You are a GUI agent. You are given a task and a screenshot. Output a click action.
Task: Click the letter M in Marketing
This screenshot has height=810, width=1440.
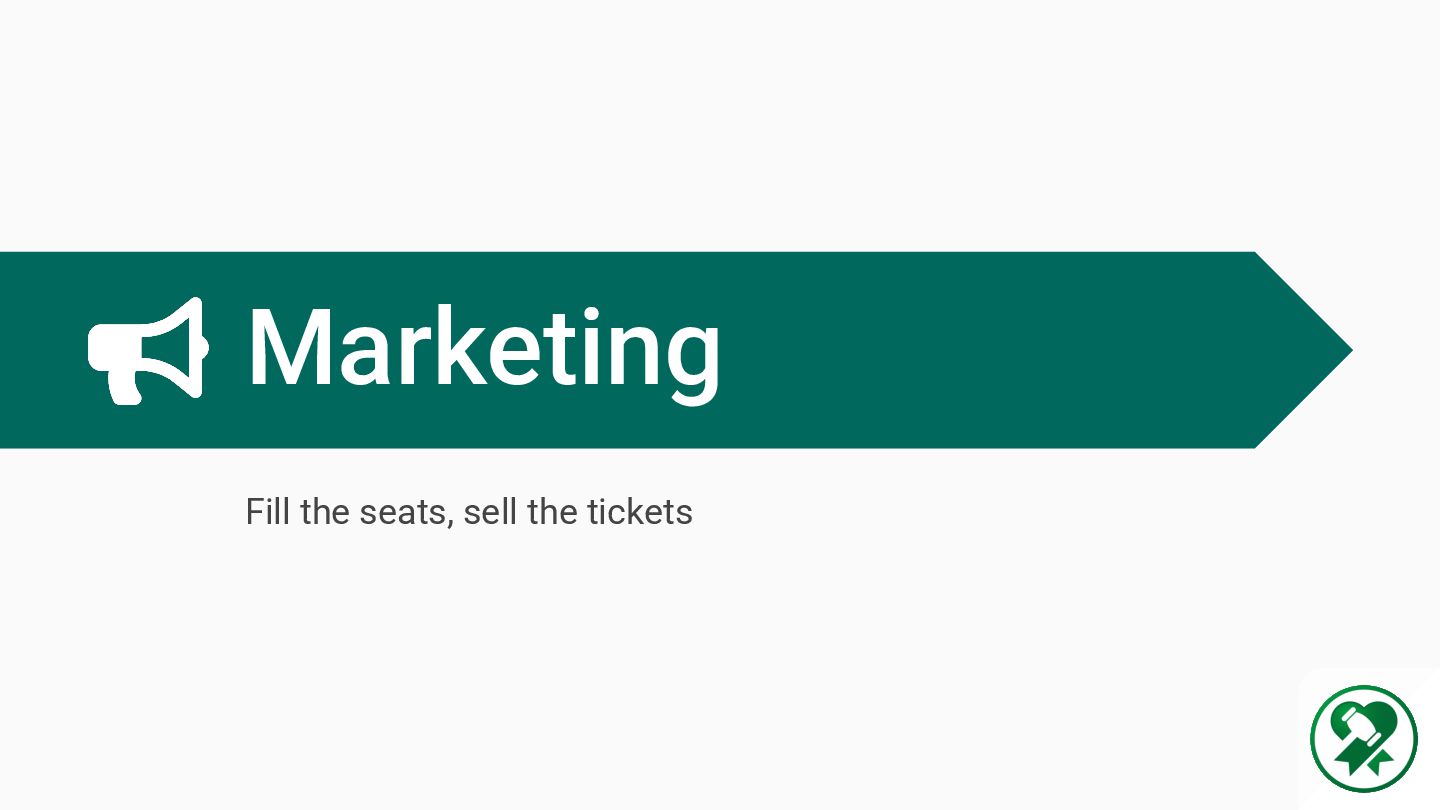pos(288,346)
